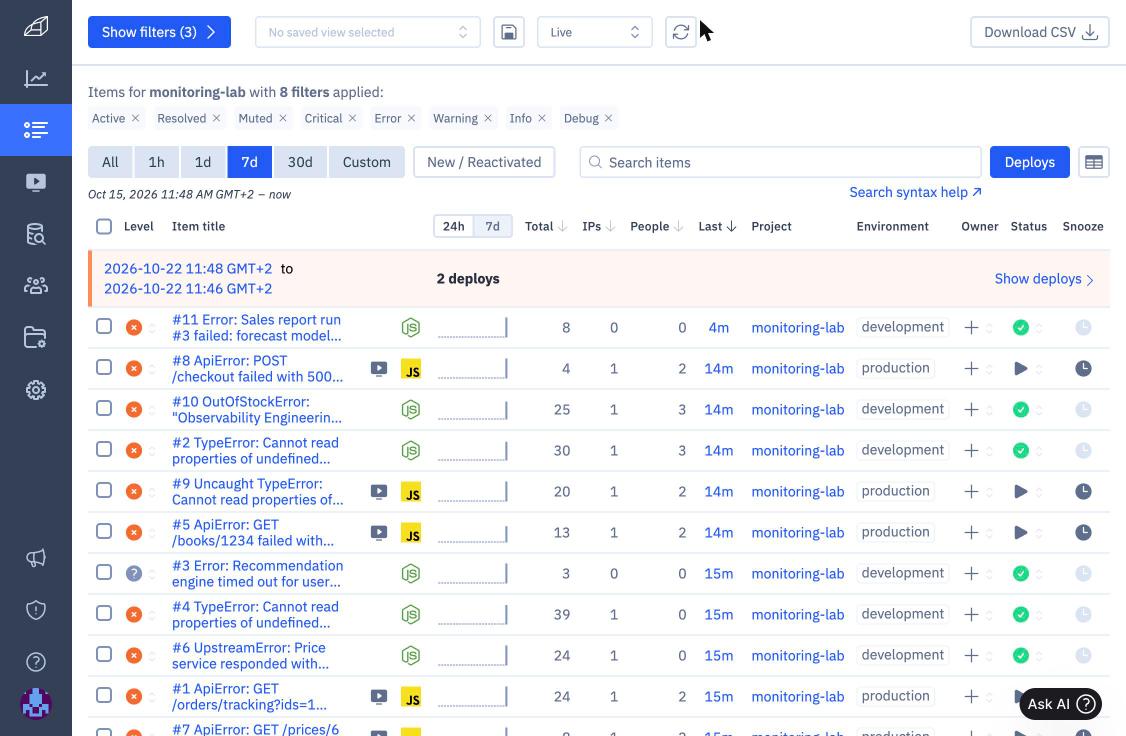
Task: Open the help question mark sidebar icon
Action: coord(36,662)
